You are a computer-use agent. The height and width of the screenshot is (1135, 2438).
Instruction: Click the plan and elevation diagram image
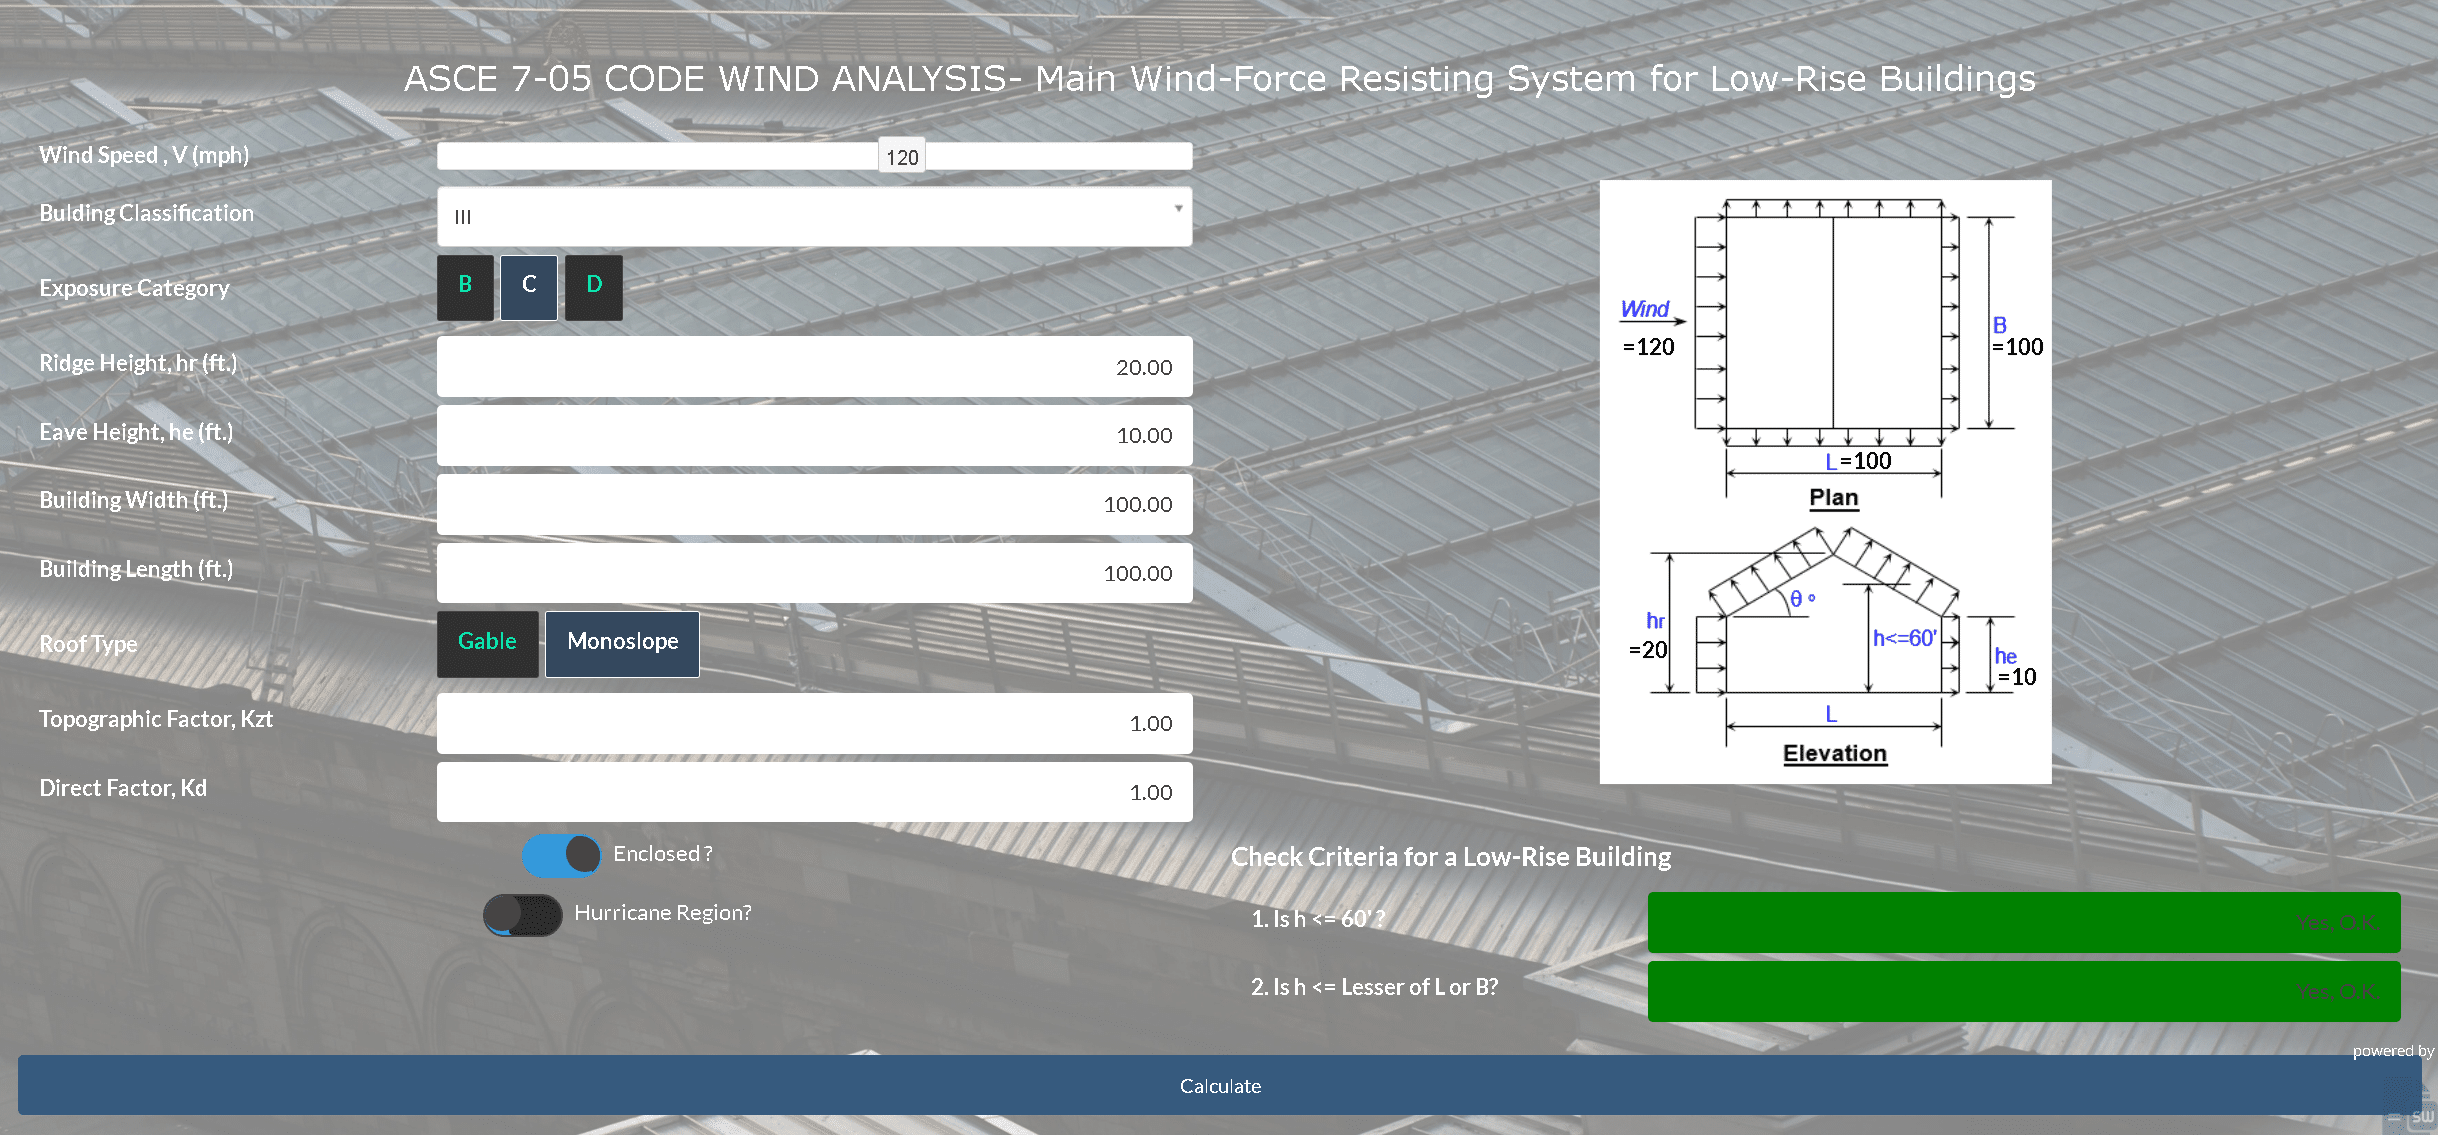(1825, 481)
